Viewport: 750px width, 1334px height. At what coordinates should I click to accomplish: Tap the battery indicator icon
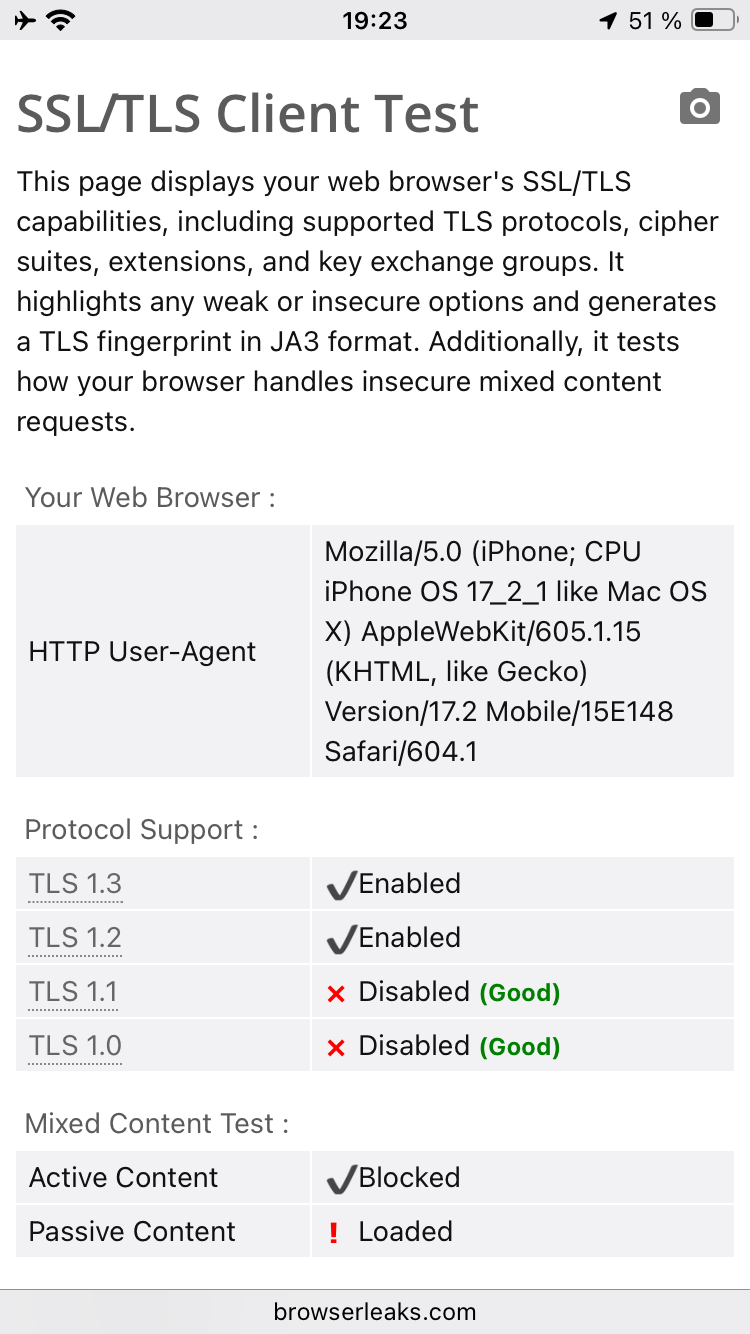pos(713,20)
